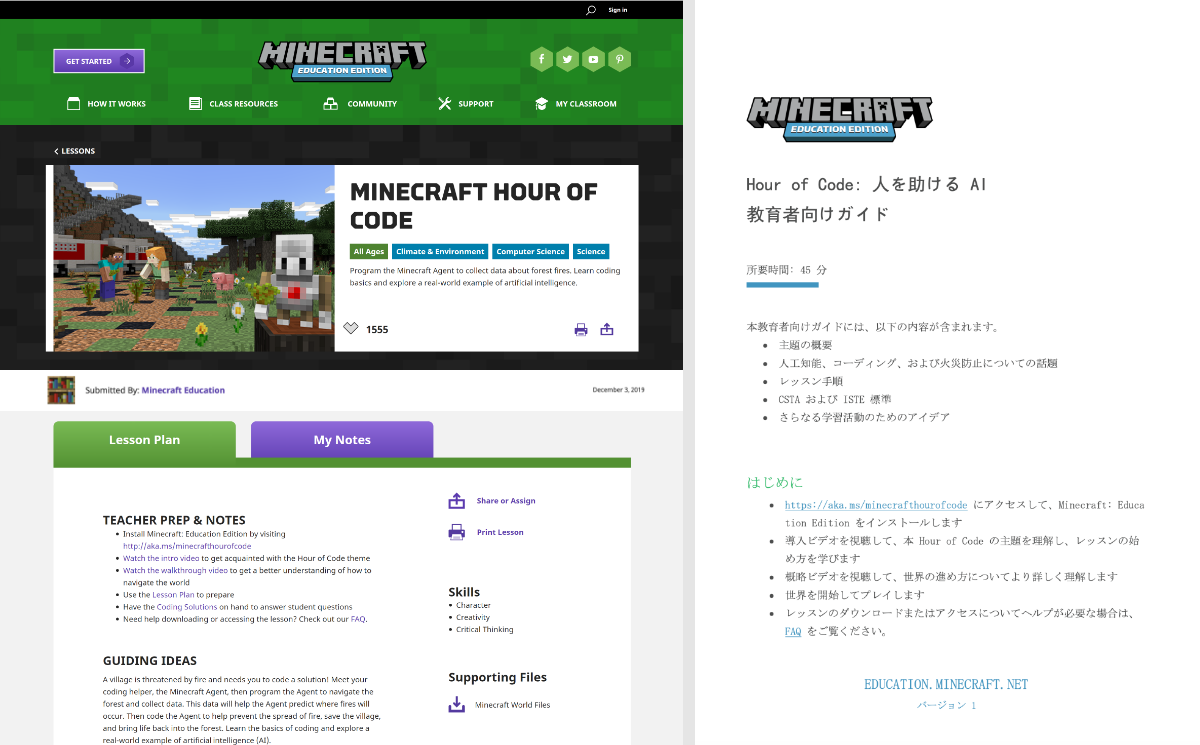Click the Twitter social icon
1200x745 pixels.
click(x=567, y=59)
